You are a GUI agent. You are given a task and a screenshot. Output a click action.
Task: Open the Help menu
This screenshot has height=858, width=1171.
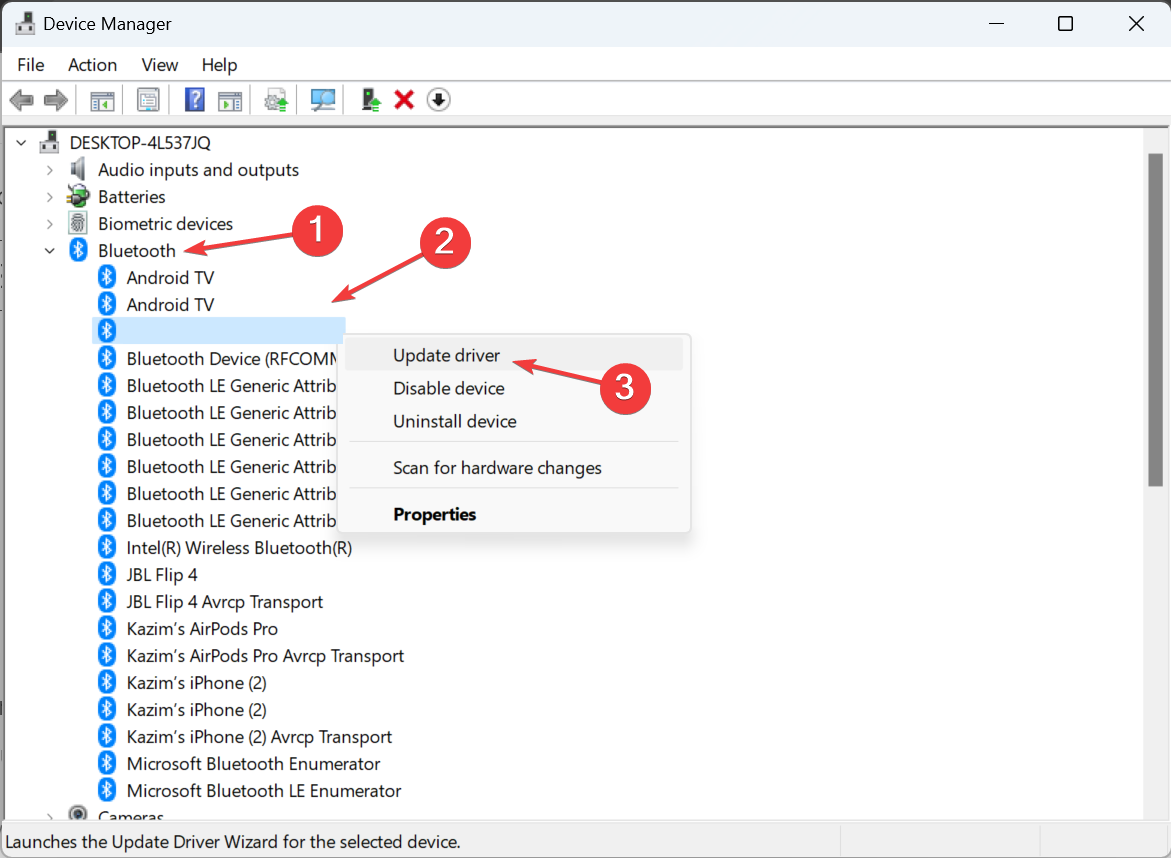(x=220, y=65)
